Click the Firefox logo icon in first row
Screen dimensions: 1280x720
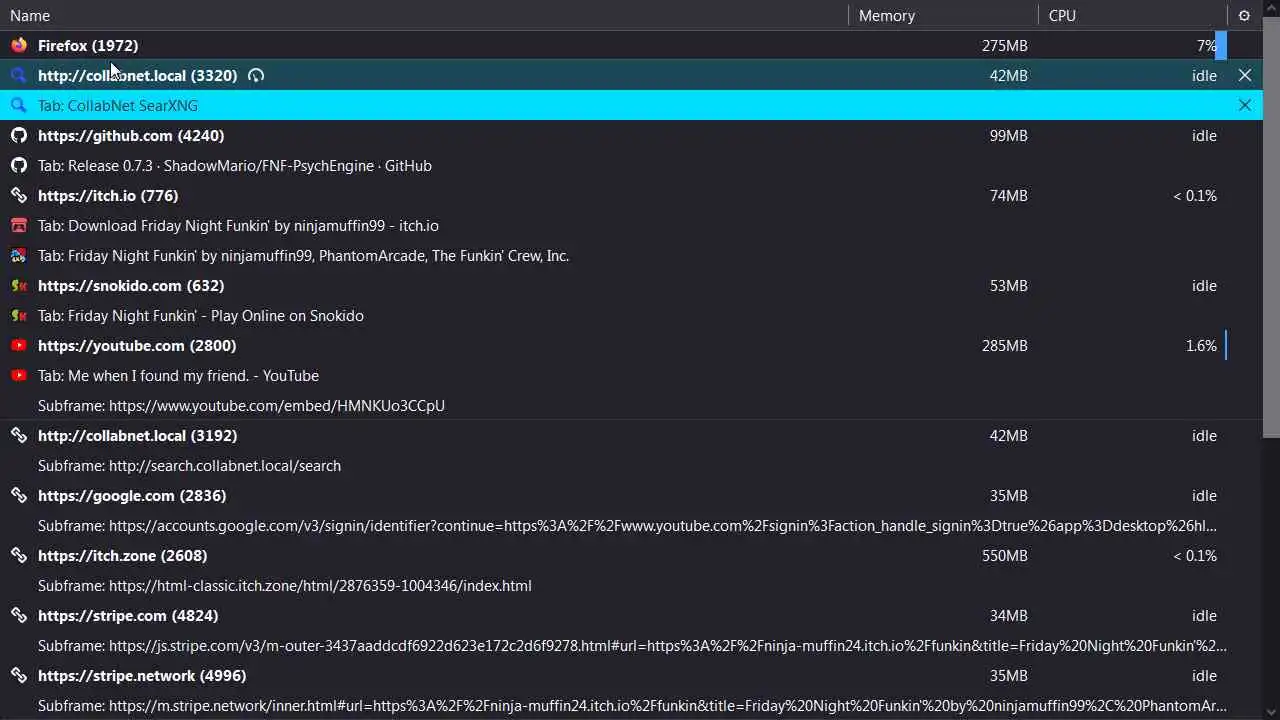[x=18, y=45]
